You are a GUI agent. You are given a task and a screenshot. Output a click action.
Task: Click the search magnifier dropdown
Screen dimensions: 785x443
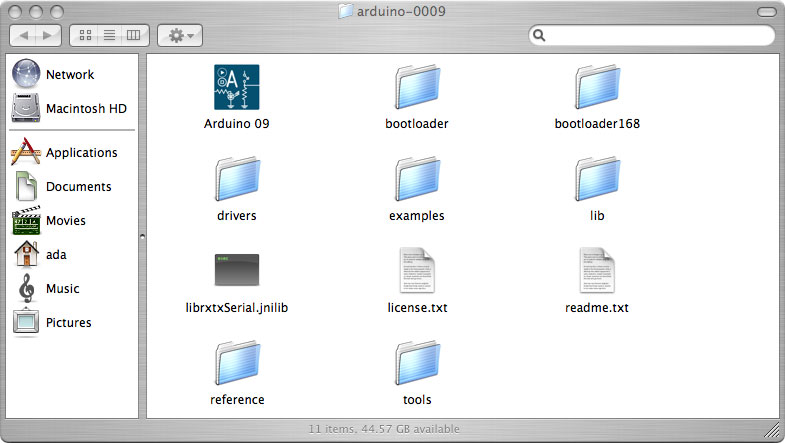click(540, 35)
